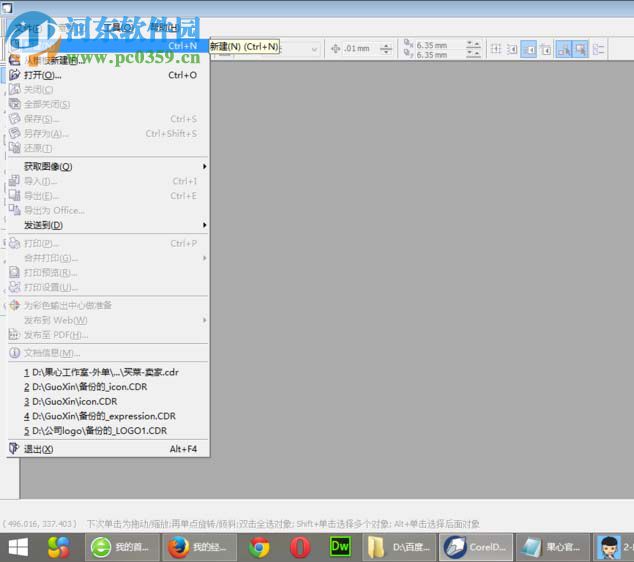This screenshot has width=634, height=562.
Task: Select 导出为 Office... entry
Action: click(x=108, y=210)
